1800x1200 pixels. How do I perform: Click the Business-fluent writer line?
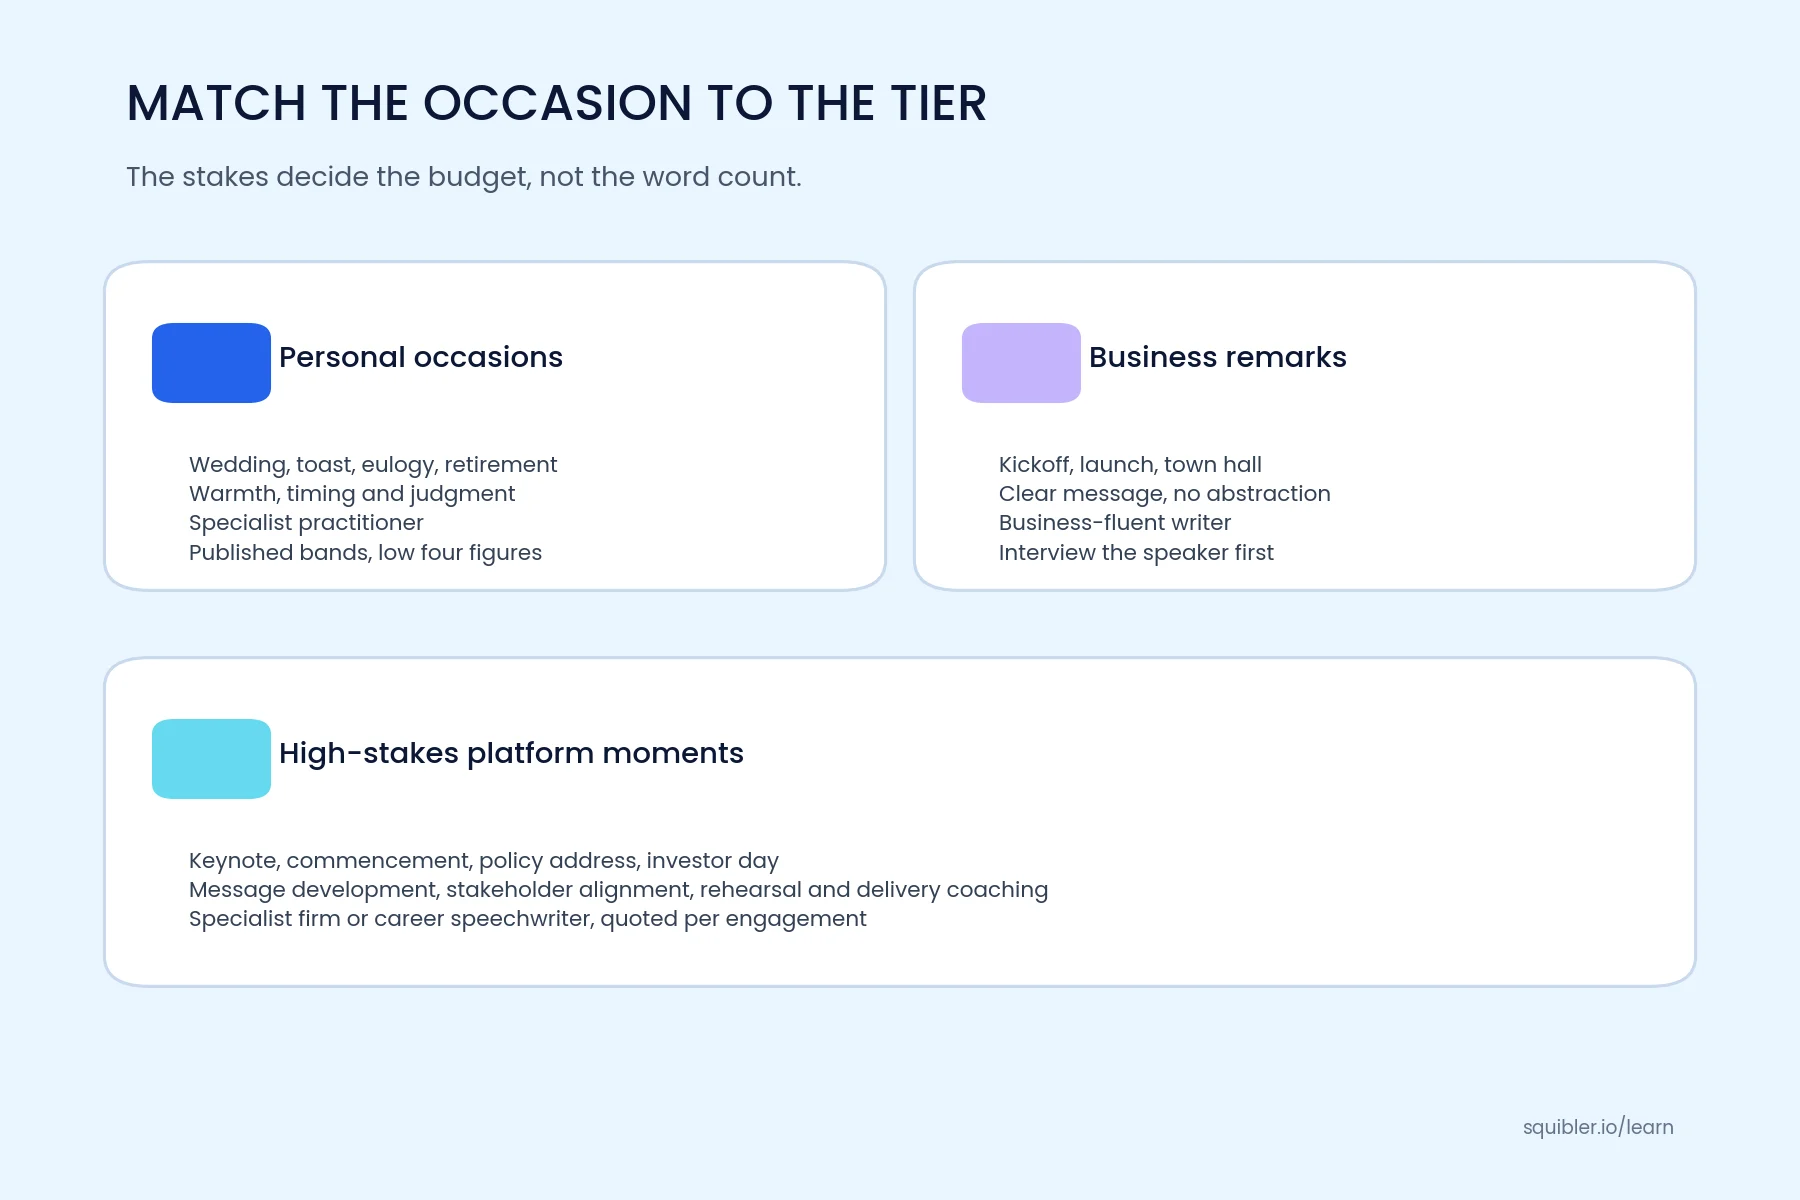pos(1115,523)
